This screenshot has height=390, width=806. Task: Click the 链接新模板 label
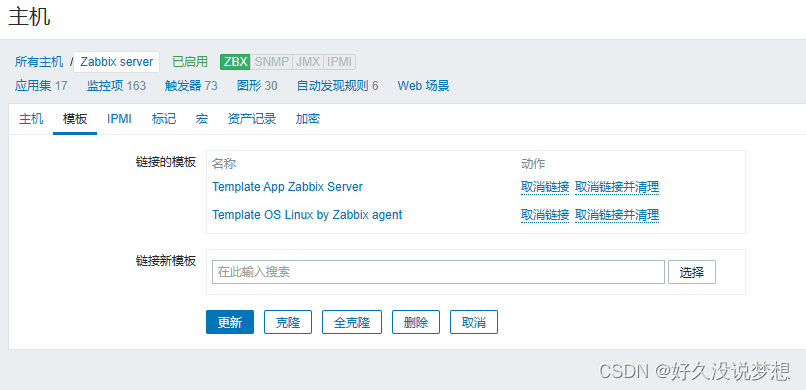tap(166, 261)
